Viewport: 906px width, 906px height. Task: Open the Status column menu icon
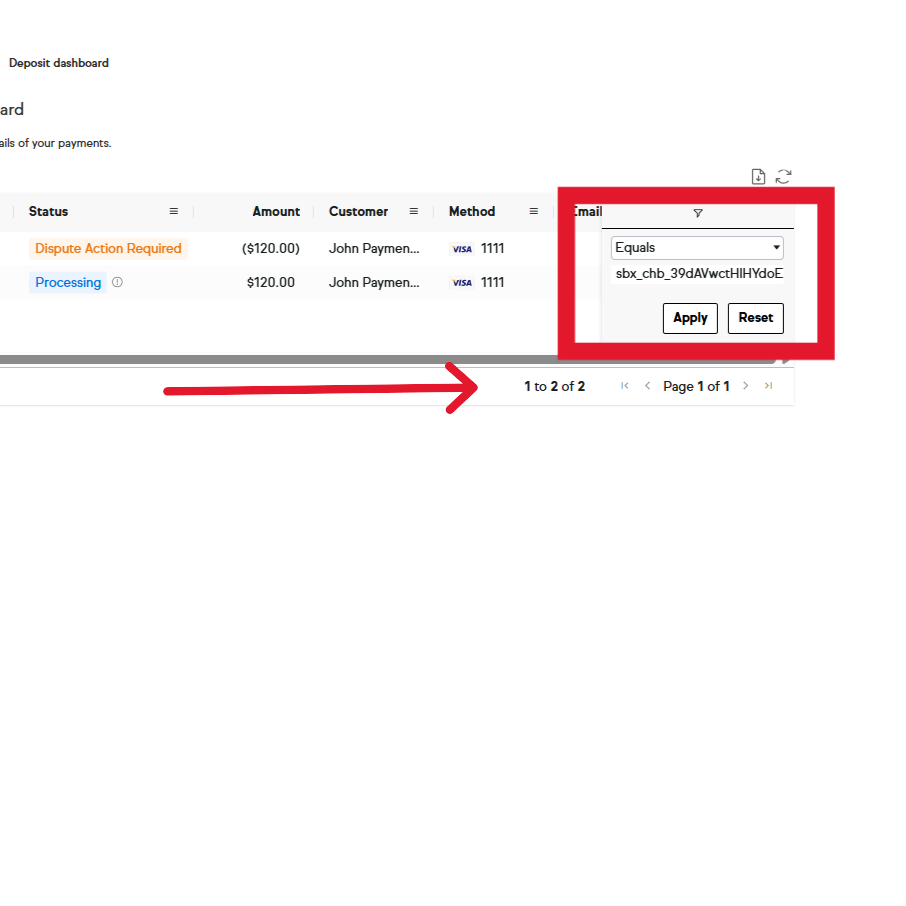pyautogui.click(x=174, y=212)
